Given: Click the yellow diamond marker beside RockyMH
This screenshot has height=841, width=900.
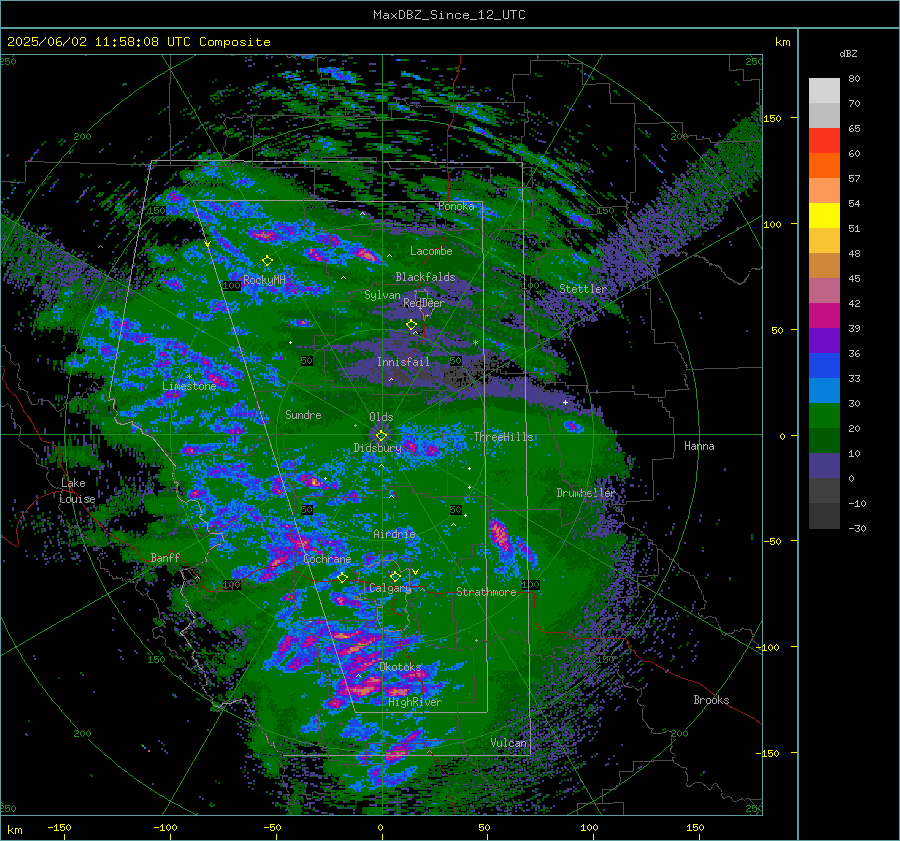Looking at the screenshot, I should tap(267, 261).
